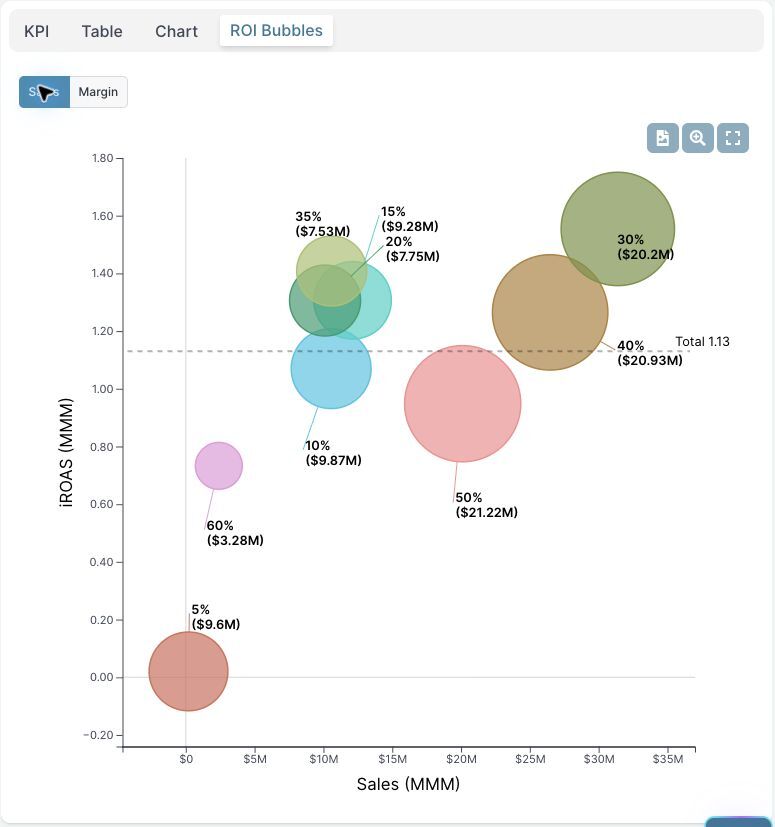Click the 30% ($20.2M) olive bubble
The height and width of the screenshot is (827, 775).
click(617, 229)
